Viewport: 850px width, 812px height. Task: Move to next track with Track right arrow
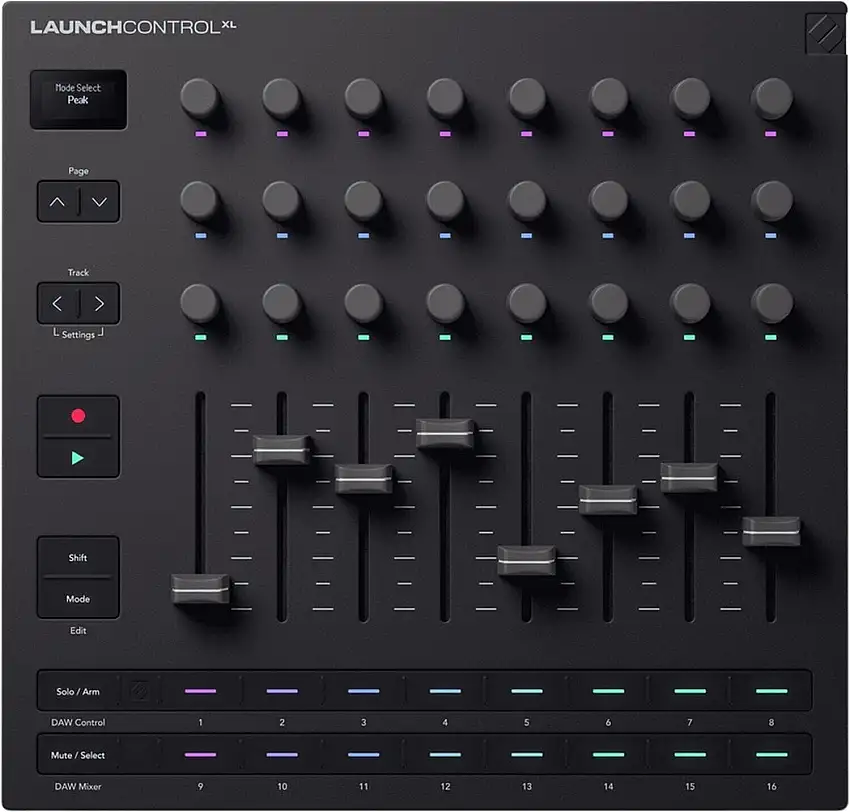tap(99, 304)
